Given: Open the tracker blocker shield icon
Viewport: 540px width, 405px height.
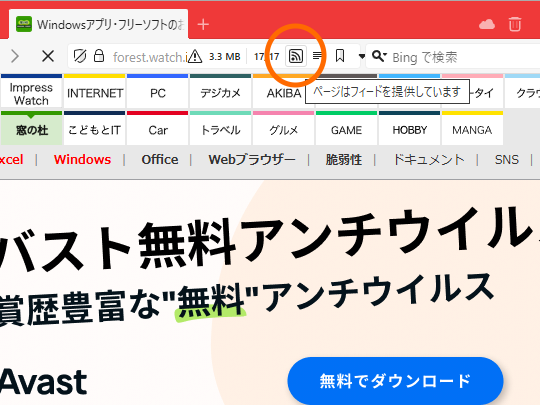Looking at the screenshot, I should pos(80,56).
